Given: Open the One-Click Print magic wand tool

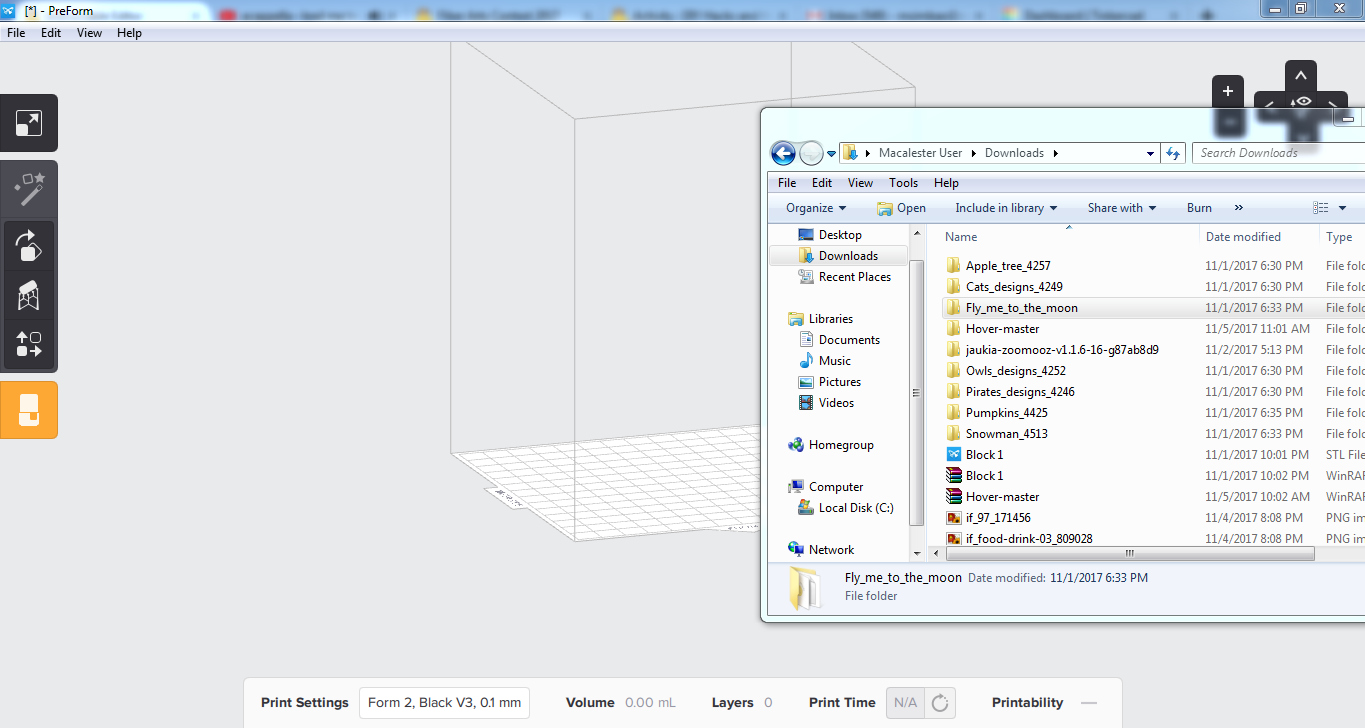Looking at the screenshot, I should click(29, 189).
